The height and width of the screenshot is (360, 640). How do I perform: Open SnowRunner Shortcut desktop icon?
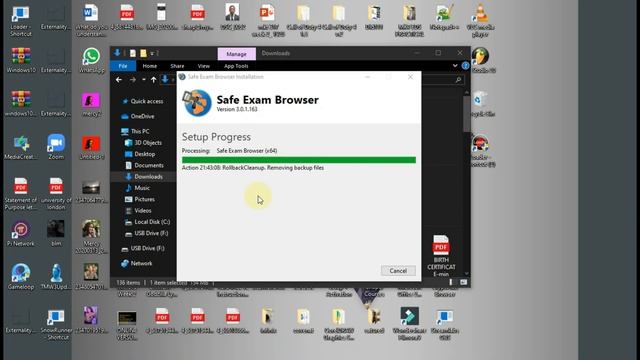(56, 324)
